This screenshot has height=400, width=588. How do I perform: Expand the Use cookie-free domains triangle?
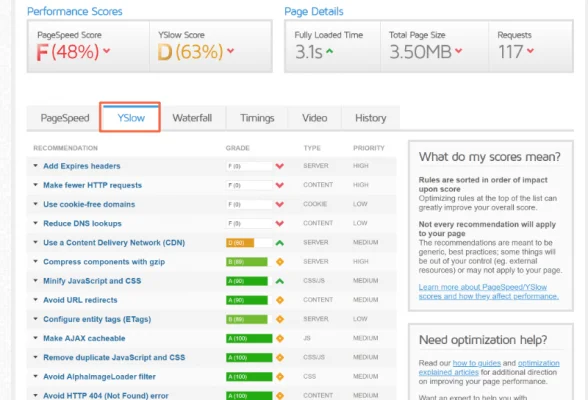pos(35,204)
